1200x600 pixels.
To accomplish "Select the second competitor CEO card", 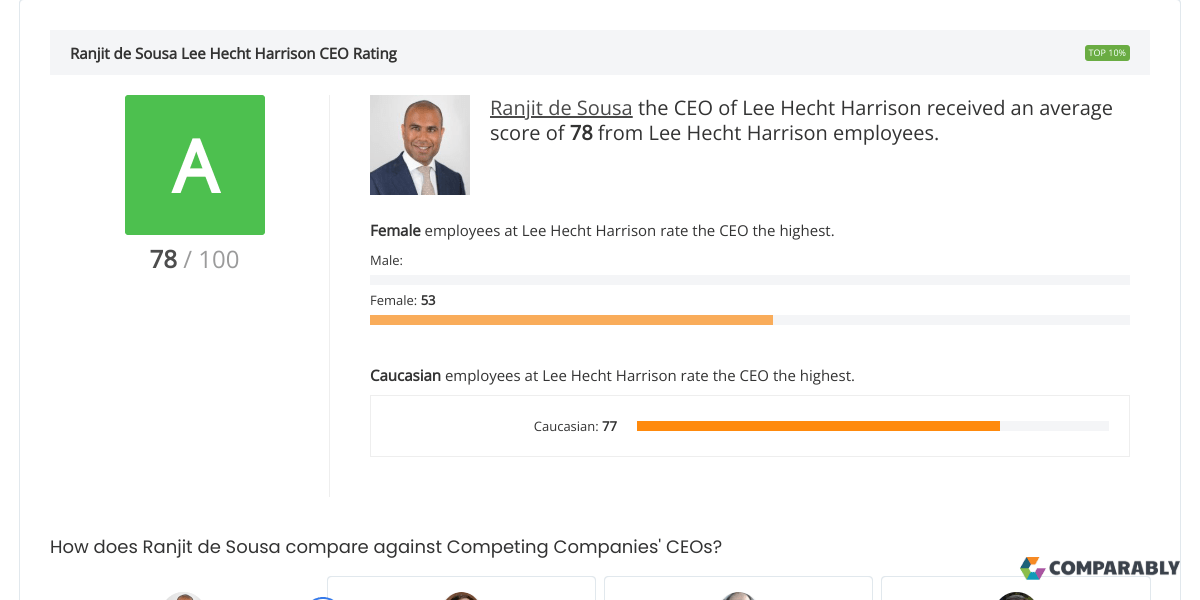I will click(x=738, y=588).
